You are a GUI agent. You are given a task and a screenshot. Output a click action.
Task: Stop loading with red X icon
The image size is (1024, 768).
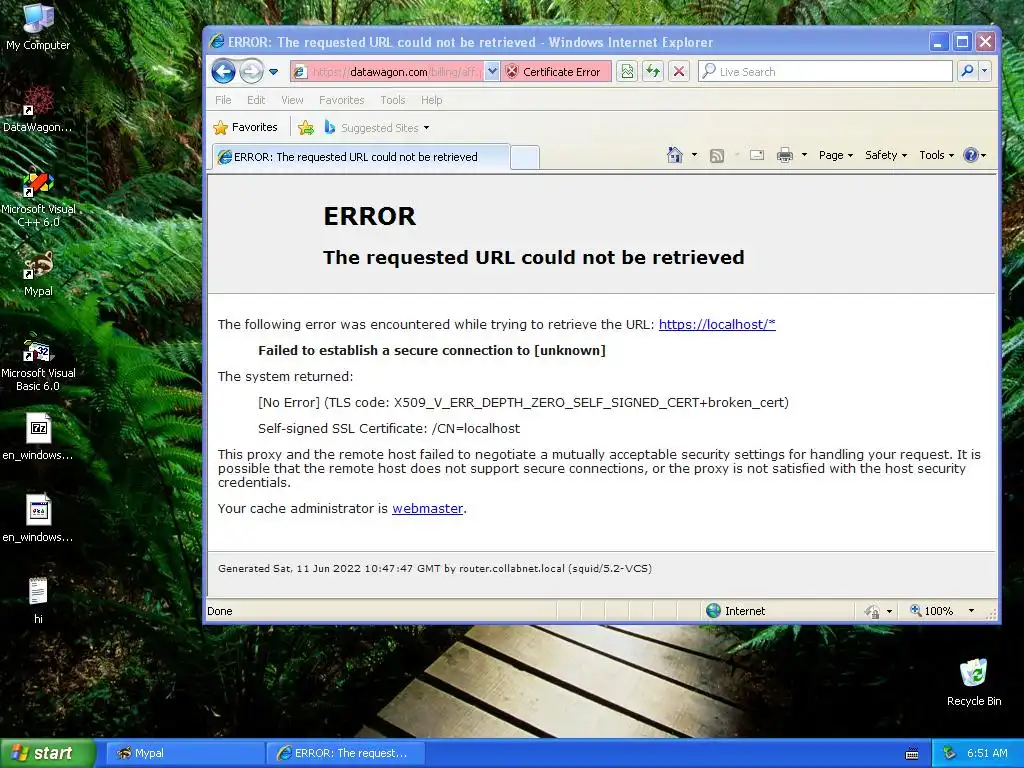pos(679,72)
